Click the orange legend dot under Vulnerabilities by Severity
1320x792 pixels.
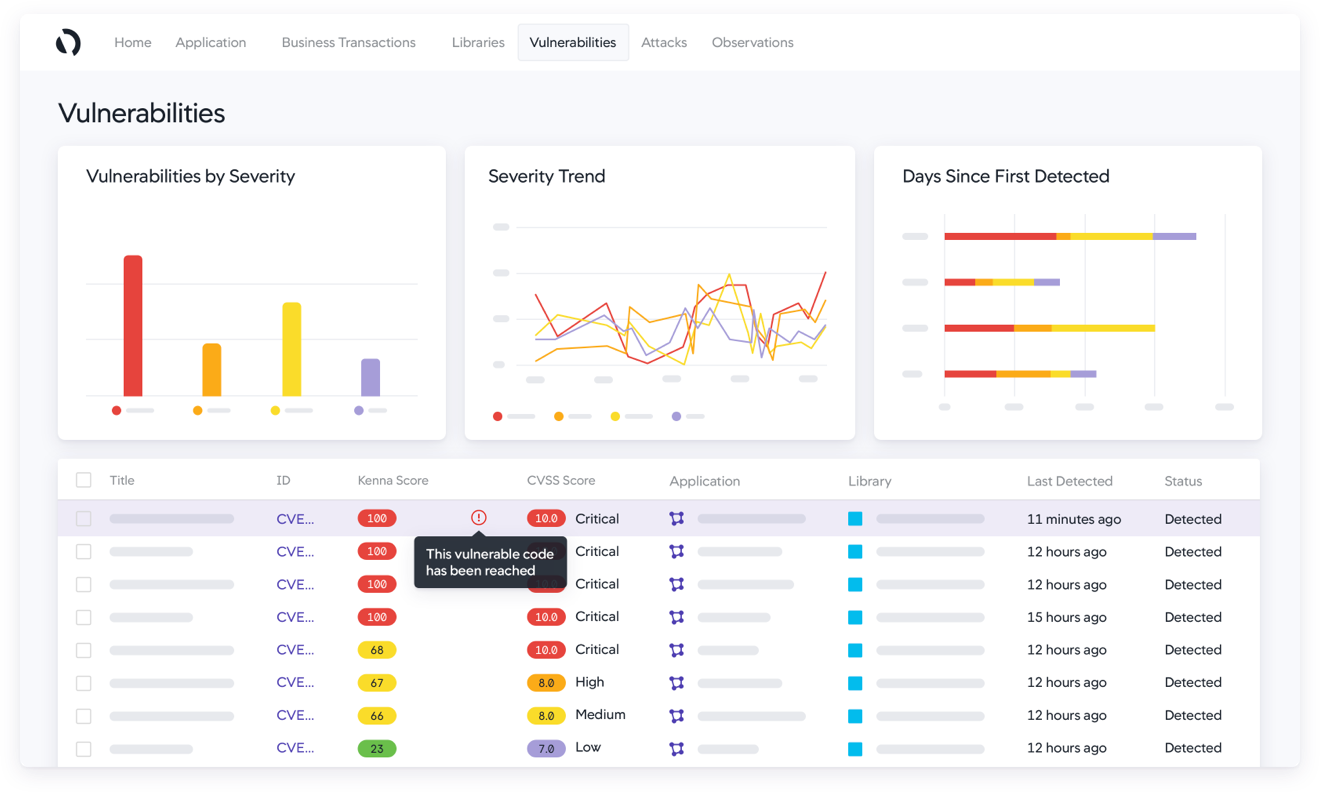click(198, 411)
